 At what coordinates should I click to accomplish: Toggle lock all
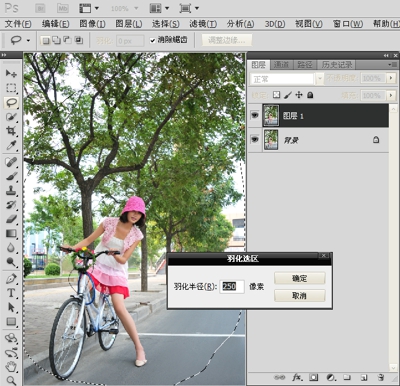coord(310,95)
